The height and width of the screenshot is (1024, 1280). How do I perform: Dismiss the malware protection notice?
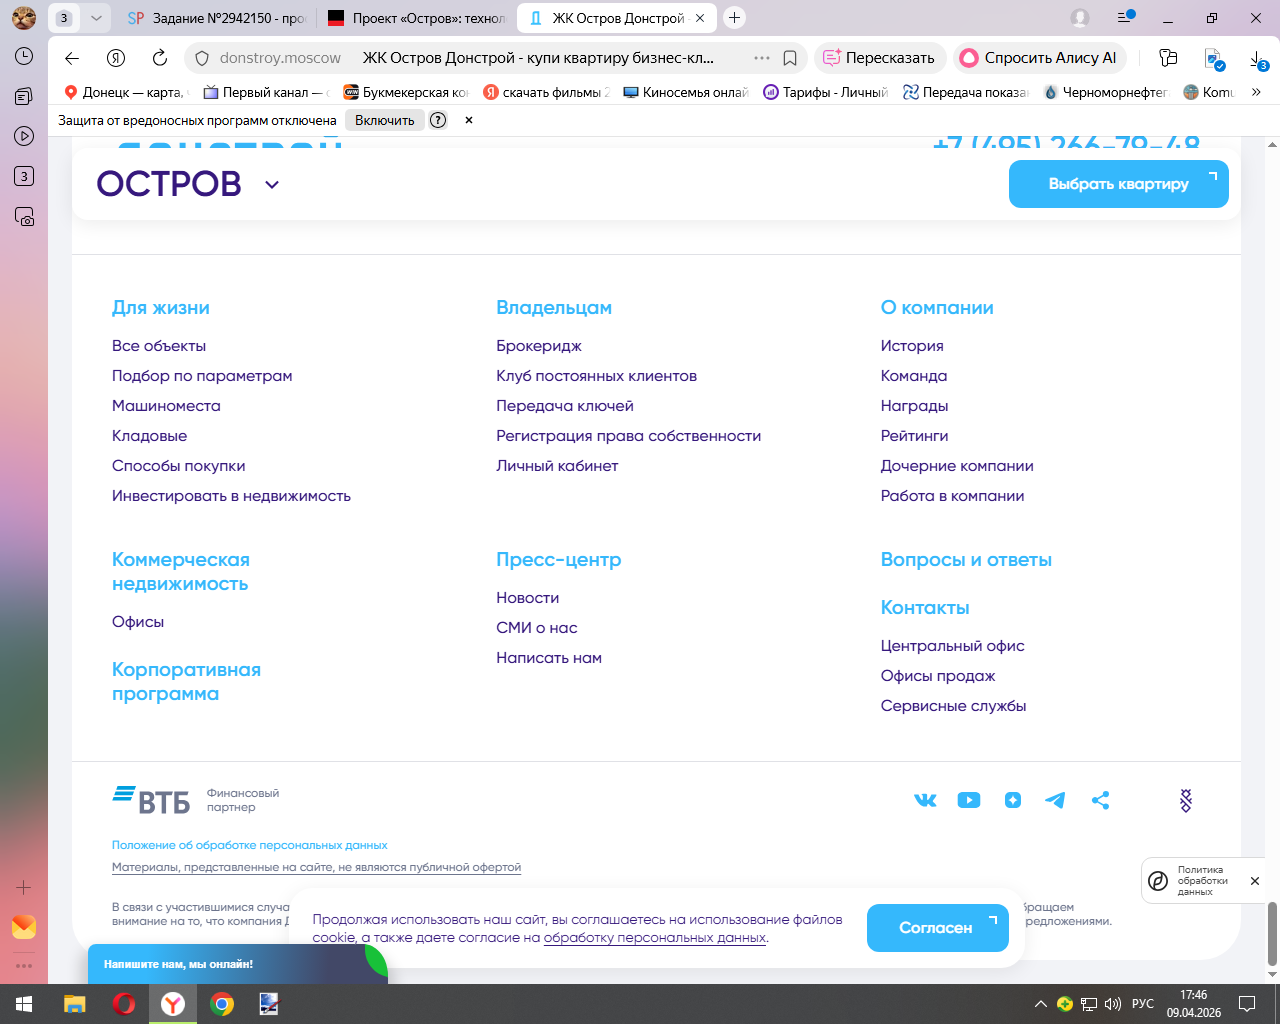[x=468, y=120]
